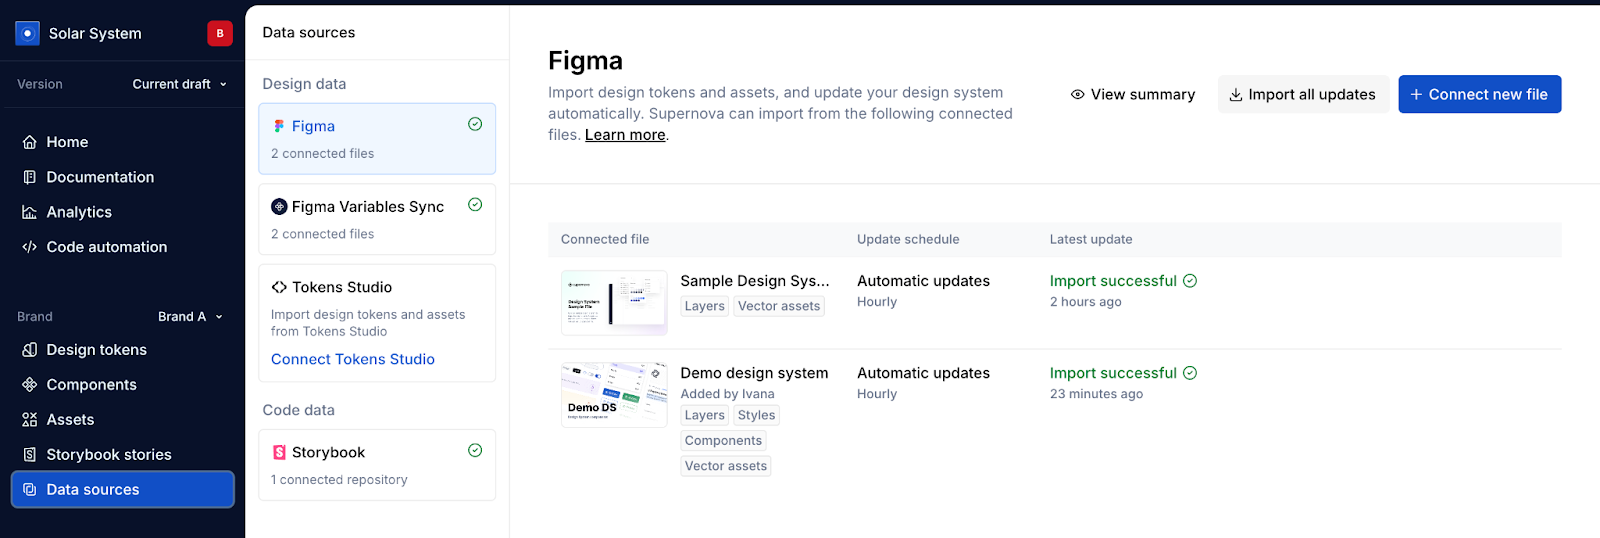The height and width of the screenshot is (538, 1600).
Task: Select Data sources in sidebar
Action: point(122,490)
